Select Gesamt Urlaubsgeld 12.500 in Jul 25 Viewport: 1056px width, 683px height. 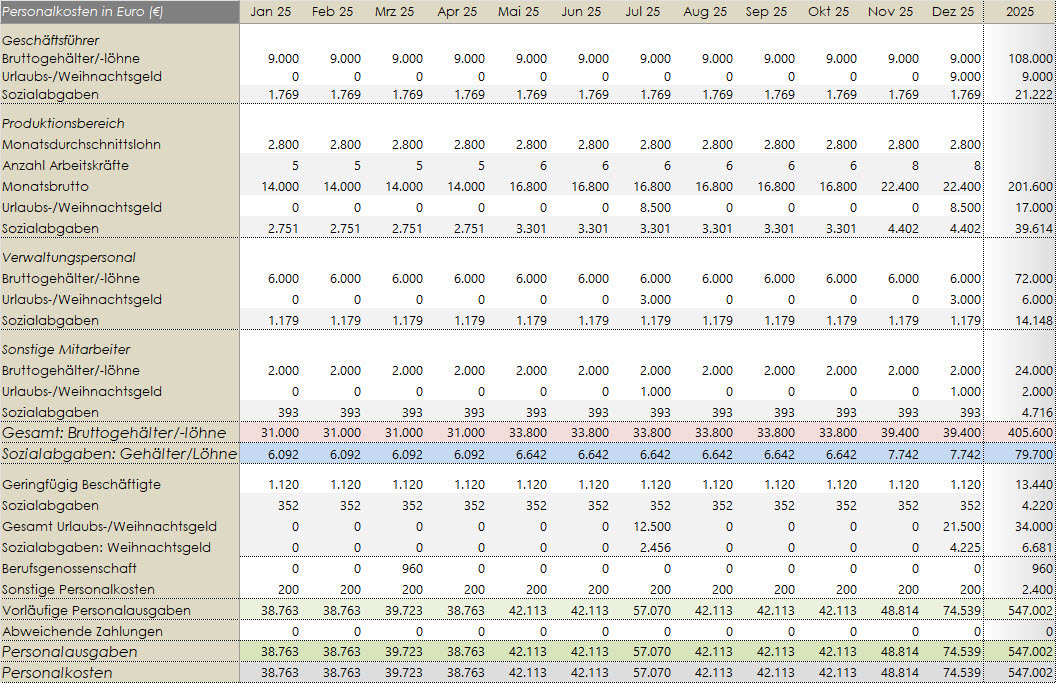point(652,527)
